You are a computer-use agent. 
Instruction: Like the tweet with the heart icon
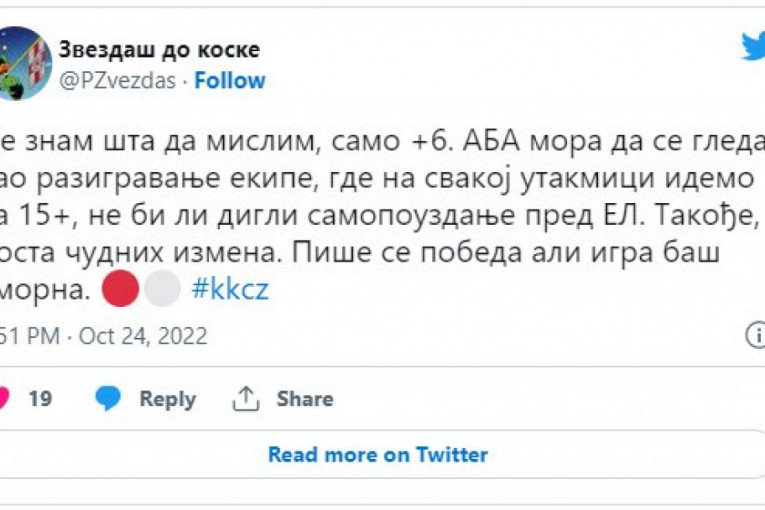(x=3, y=399)
